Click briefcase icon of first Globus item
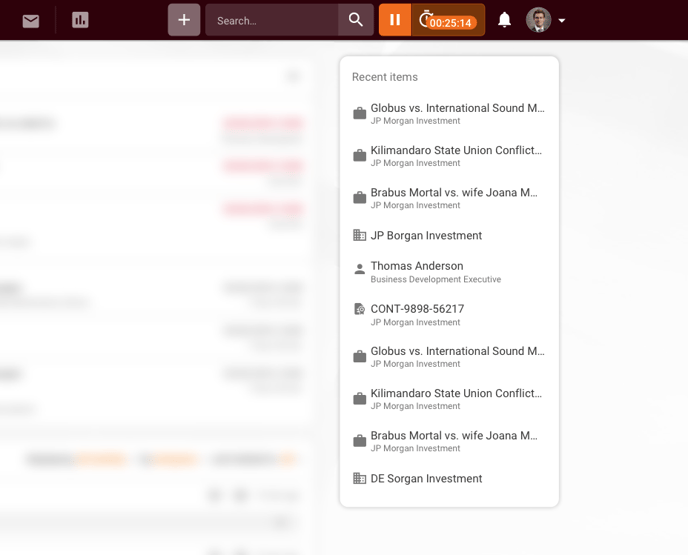The image size is (688, 555). [x=359, y=113]
